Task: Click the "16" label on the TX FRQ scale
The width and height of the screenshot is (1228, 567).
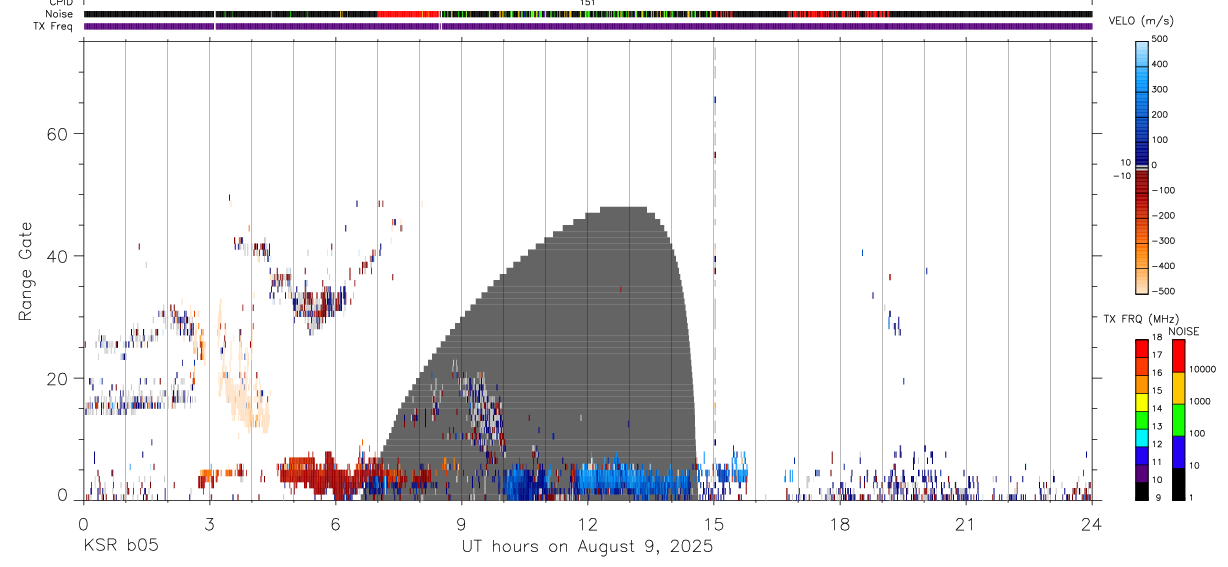Action: click(1156, 373)
